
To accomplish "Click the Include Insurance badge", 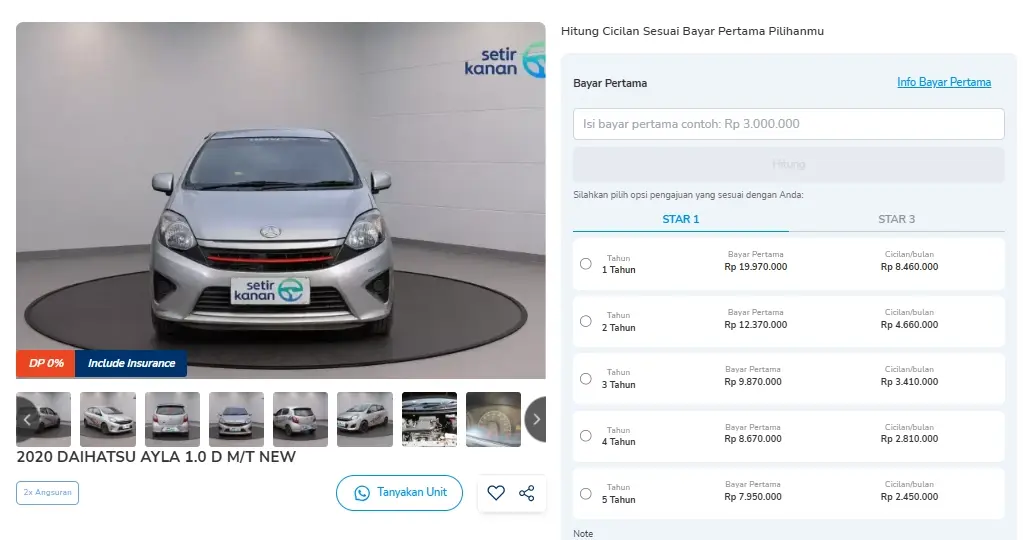I will click(x=131, y=363).
